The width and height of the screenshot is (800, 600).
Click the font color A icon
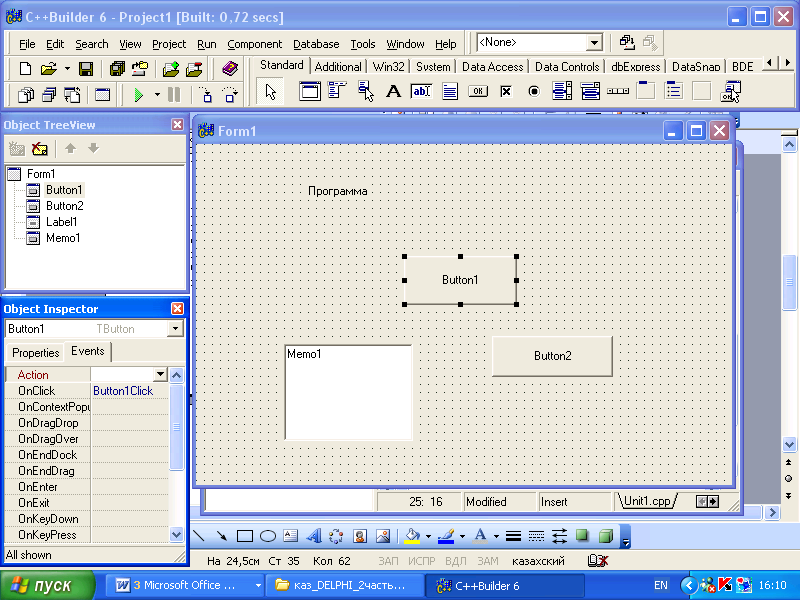[x=480, y=536]
